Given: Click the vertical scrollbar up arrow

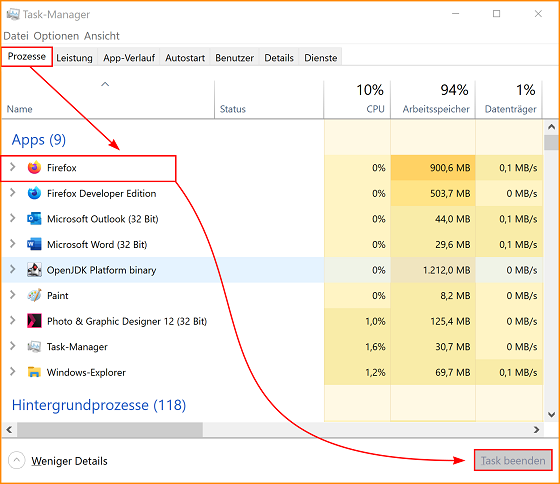Looking at the screenshot, I should (551, 127).
